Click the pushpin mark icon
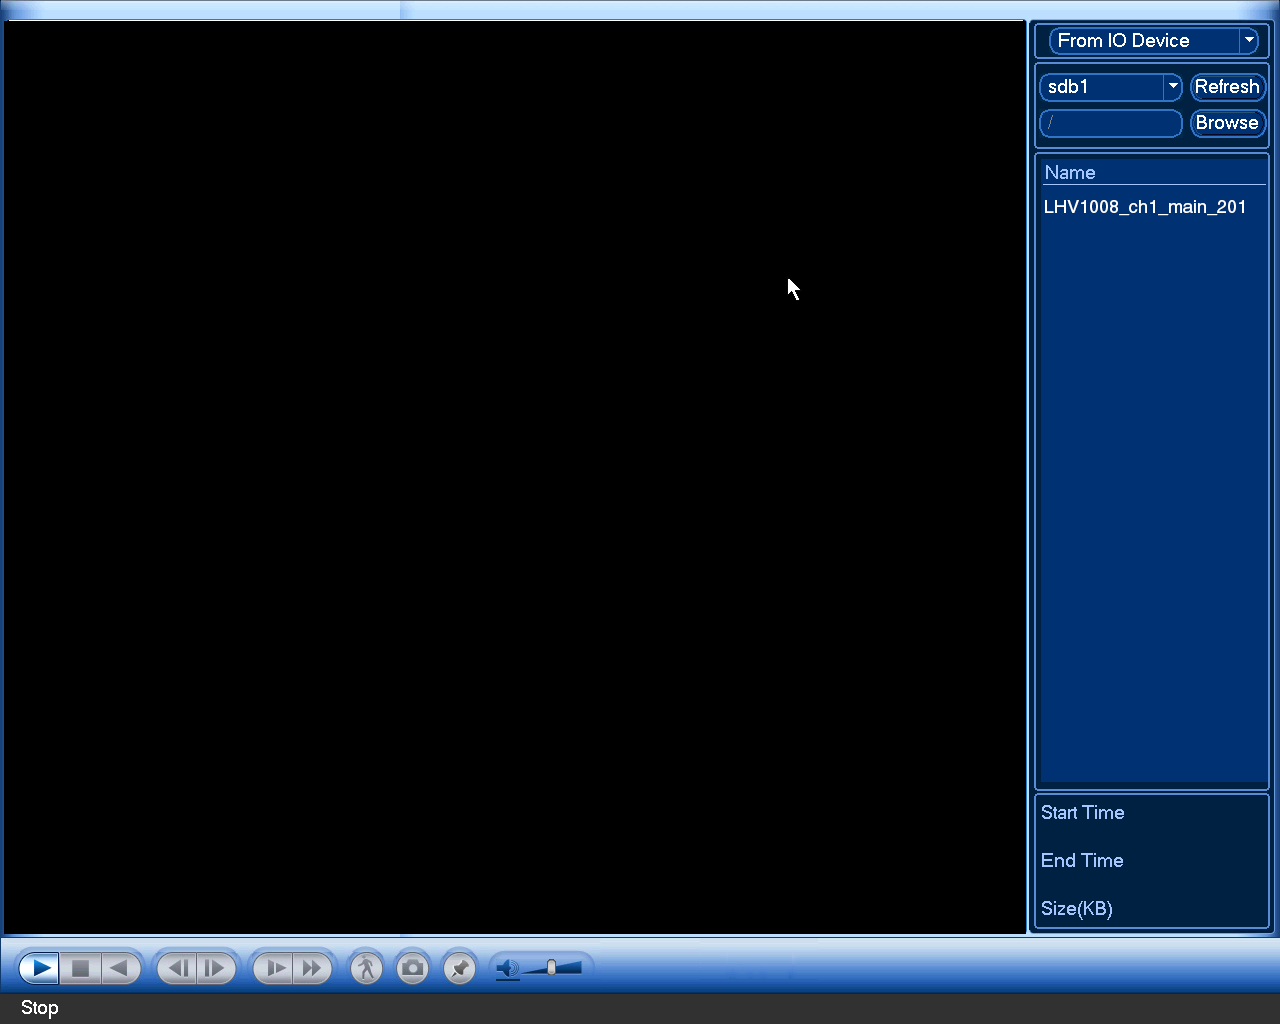The height and width of the screenshot is (1024, 1280). tap(459, 968)
